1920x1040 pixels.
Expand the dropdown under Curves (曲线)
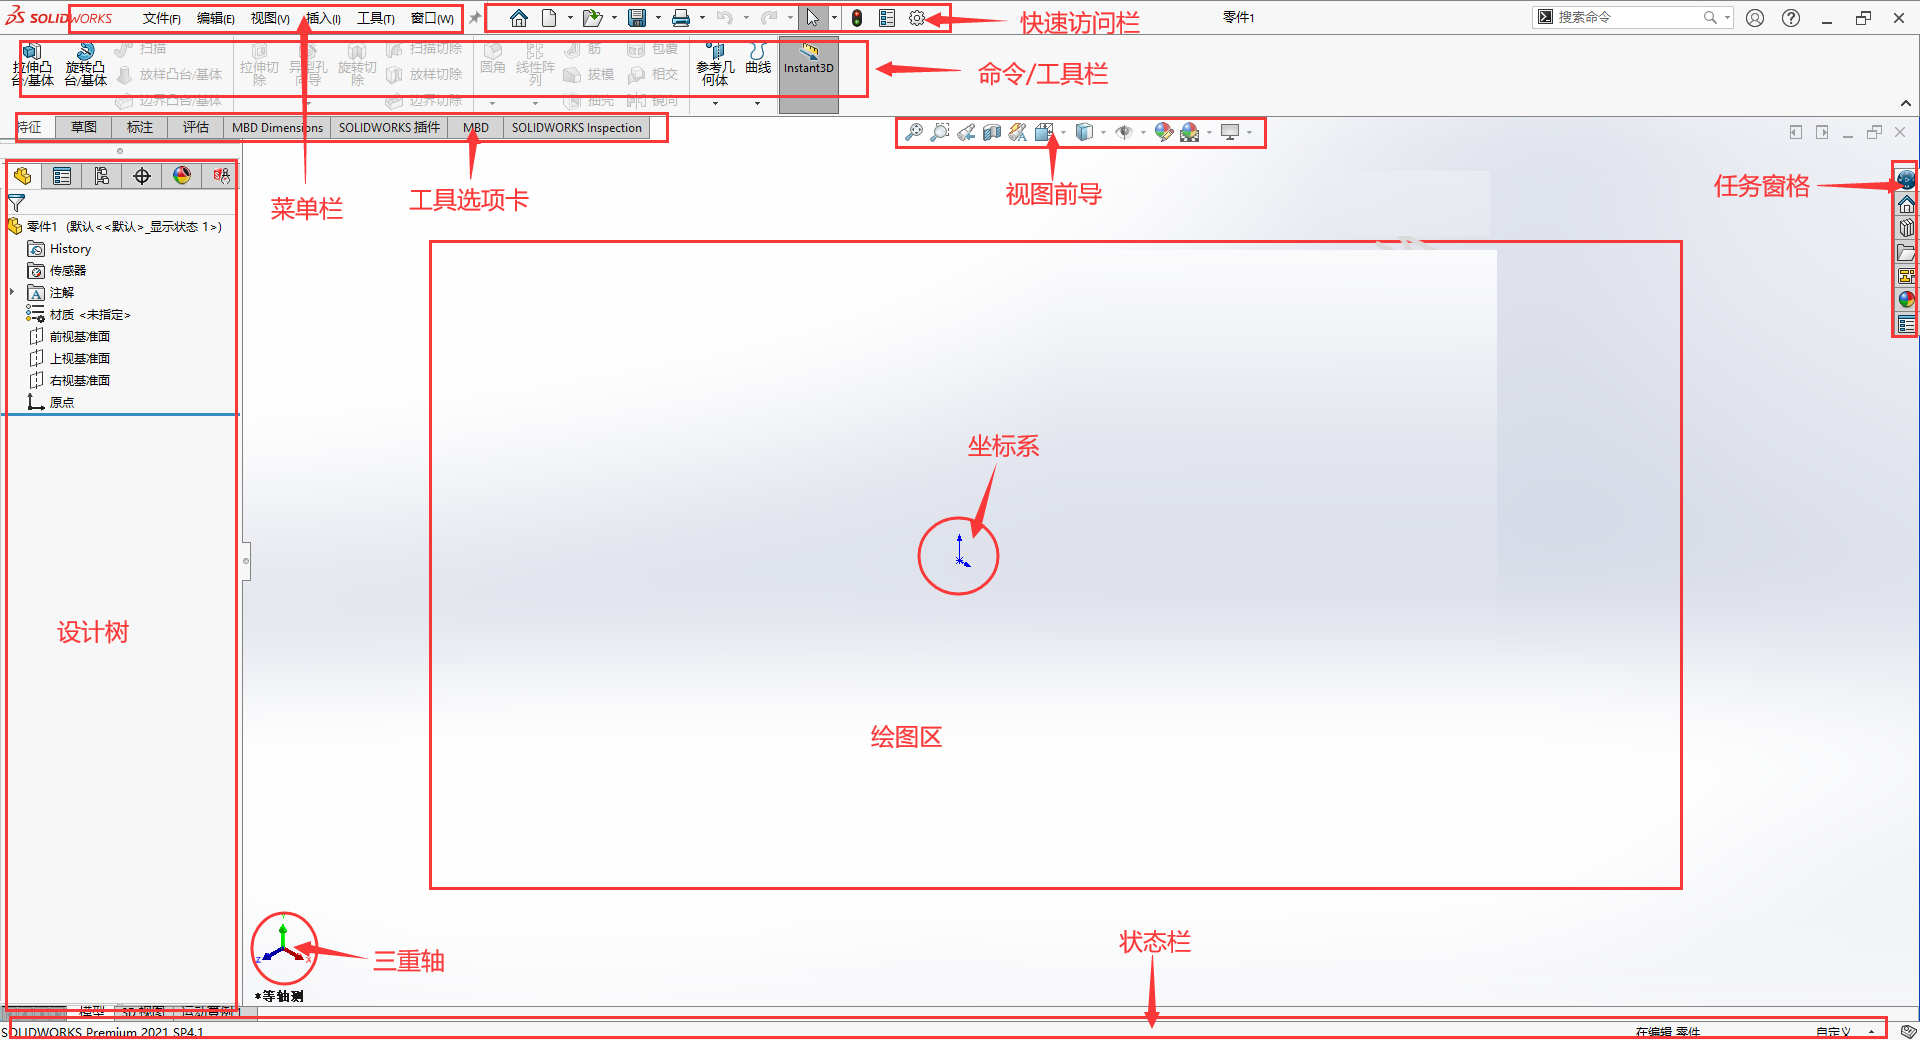tap(757, 103)
